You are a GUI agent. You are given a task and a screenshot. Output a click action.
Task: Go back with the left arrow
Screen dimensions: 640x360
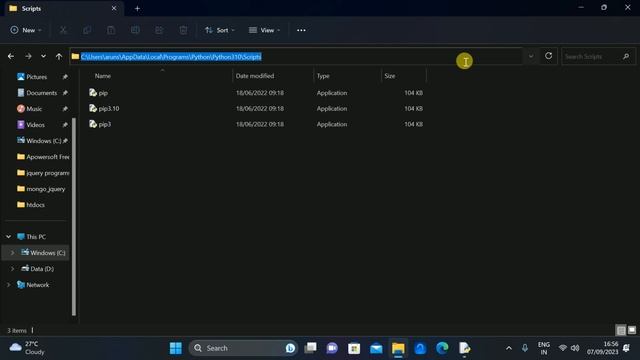coord(11,56)
